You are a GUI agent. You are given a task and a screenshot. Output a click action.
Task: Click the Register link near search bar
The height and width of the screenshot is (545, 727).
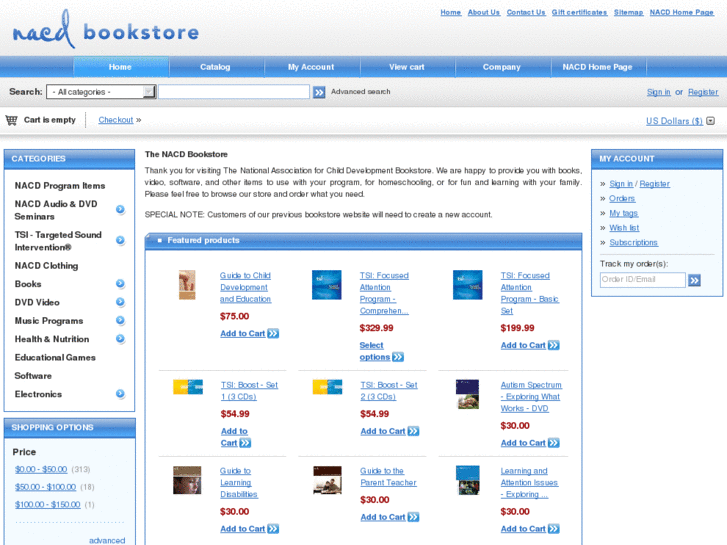pos(703,92)
